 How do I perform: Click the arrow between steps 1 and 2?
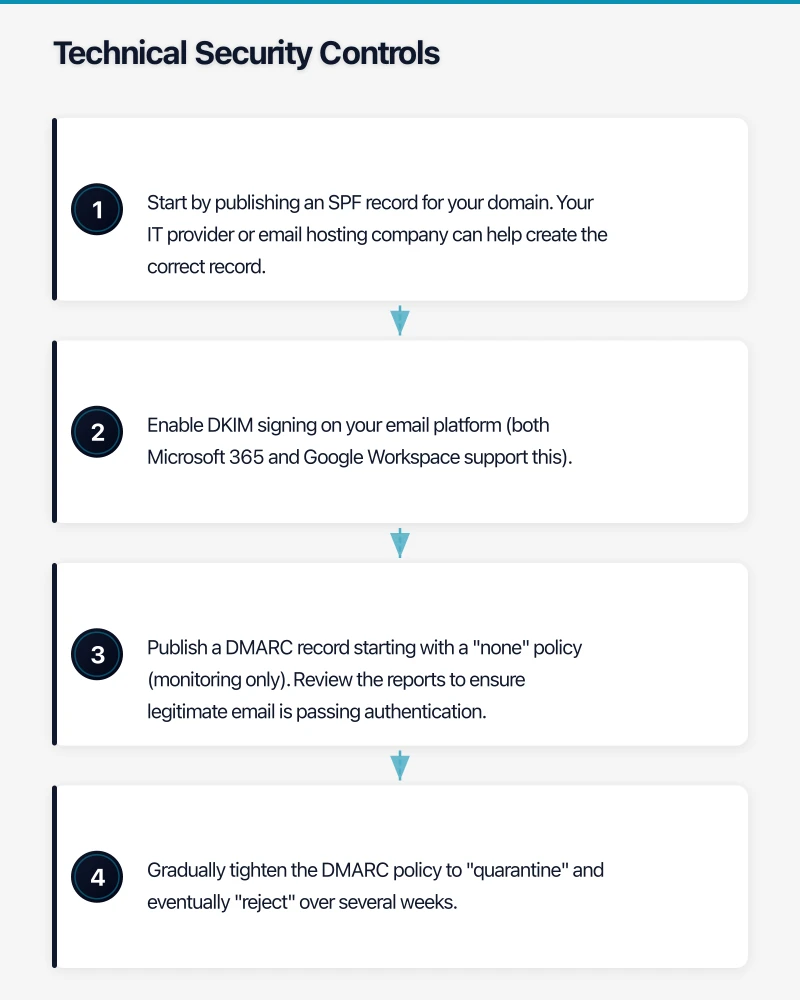pos(400,321)
